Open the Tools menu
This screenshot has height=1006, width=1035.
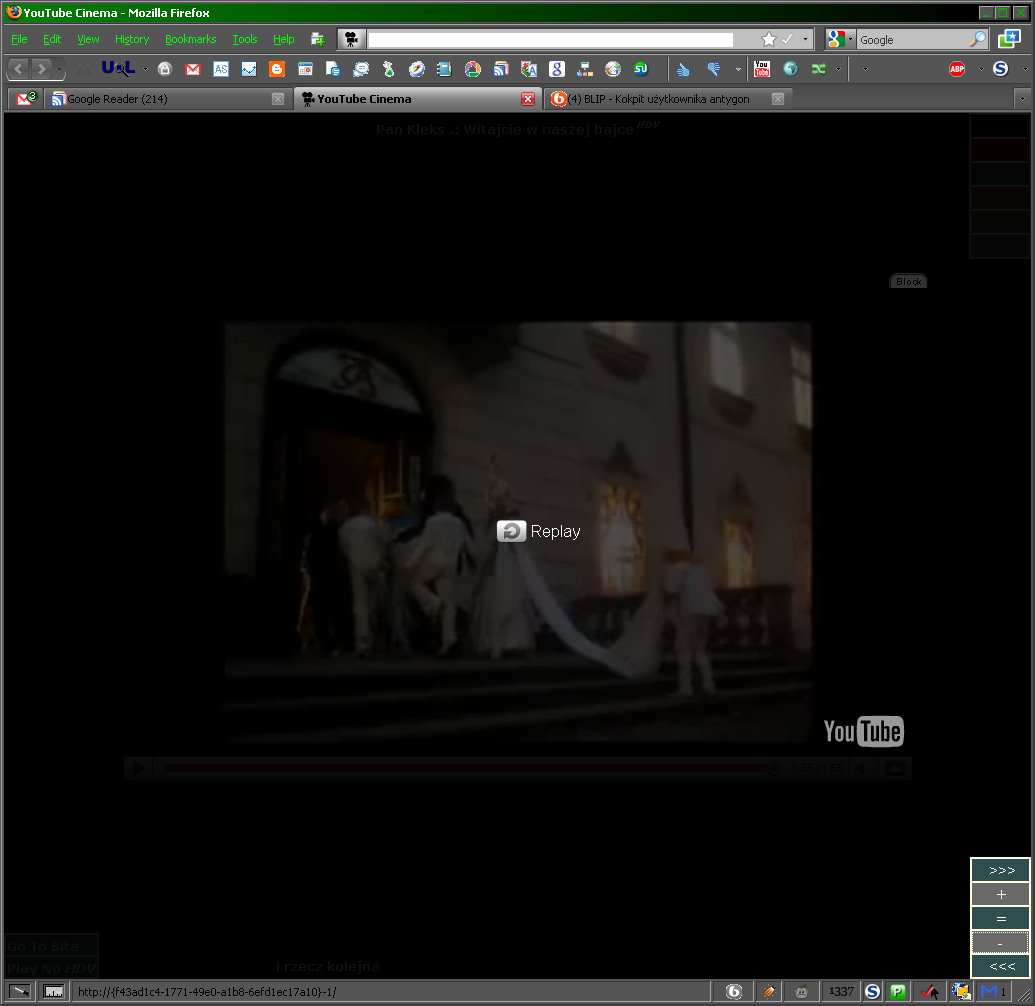click(245, 40)
